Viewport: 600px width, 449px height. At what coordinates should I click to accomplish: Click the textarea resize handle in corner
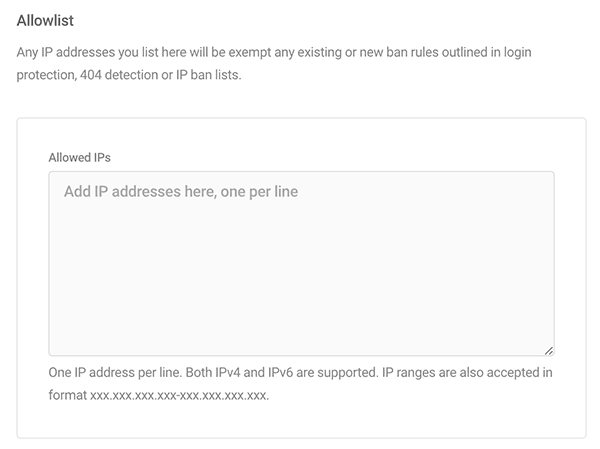click(549, 351)
